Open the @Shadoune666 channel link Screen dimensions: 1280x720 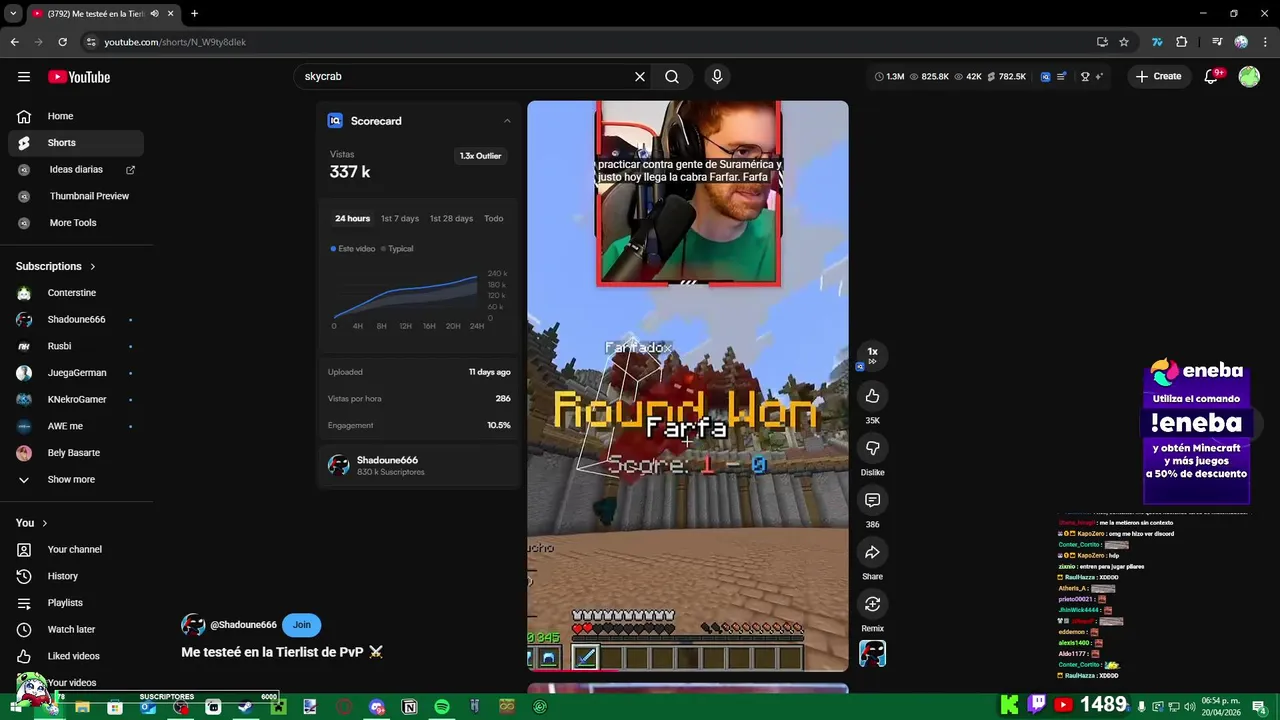click(243, 625)
